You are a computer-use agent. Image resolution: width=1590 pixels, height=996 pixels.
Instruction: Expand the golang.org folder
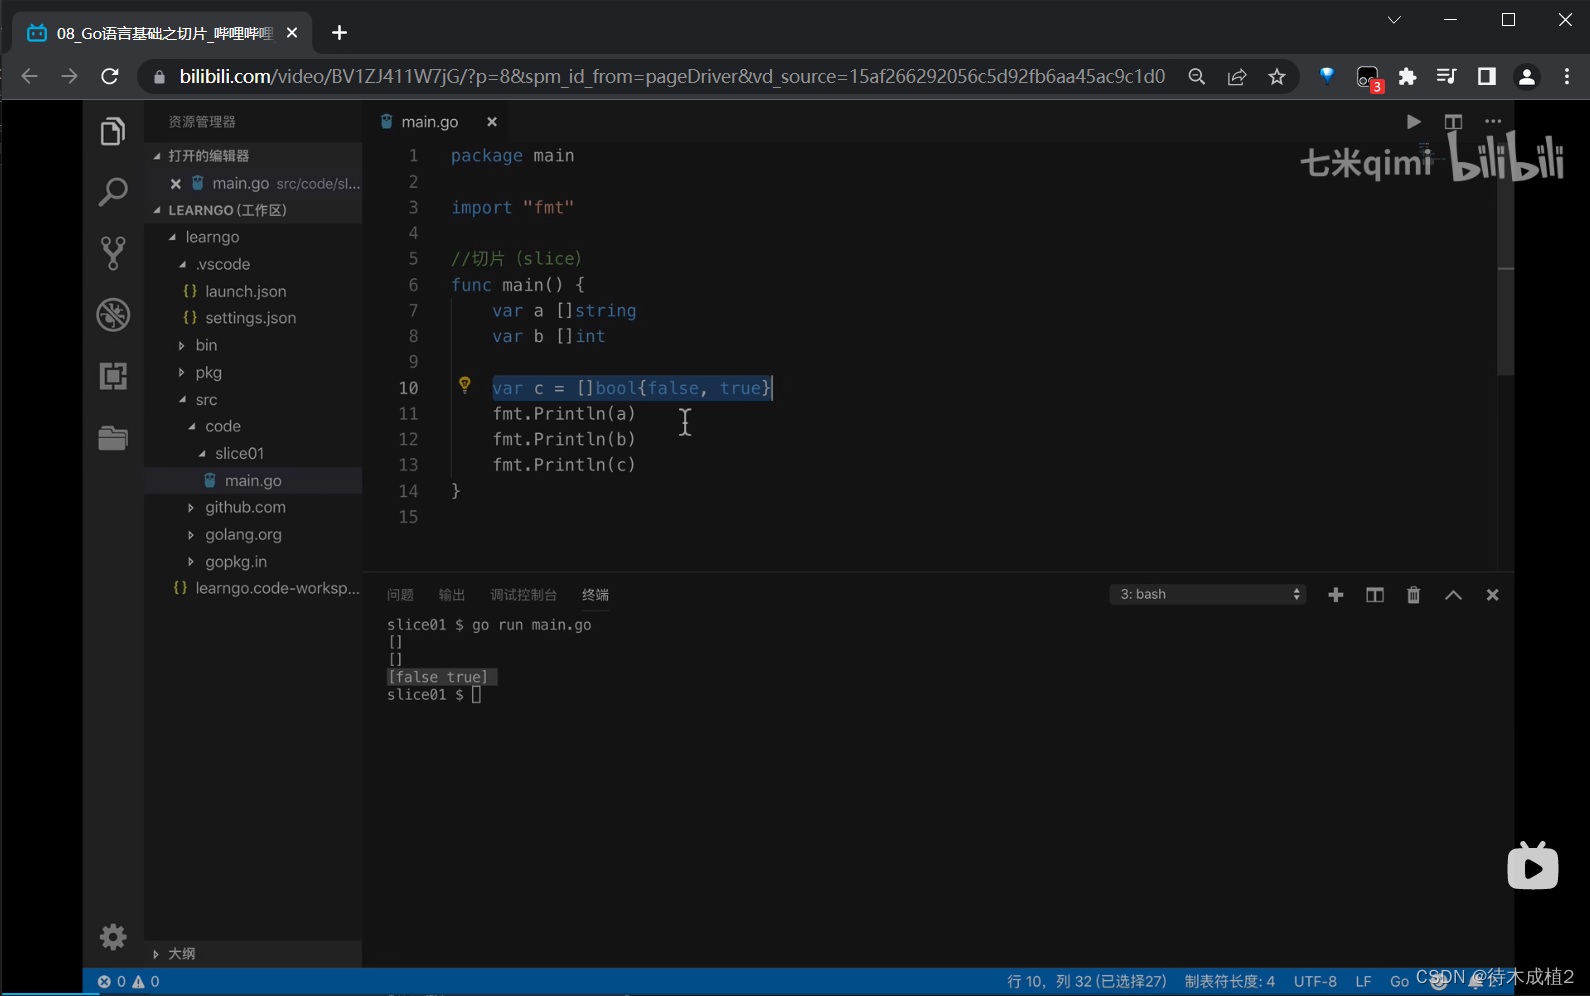(191, 535)
